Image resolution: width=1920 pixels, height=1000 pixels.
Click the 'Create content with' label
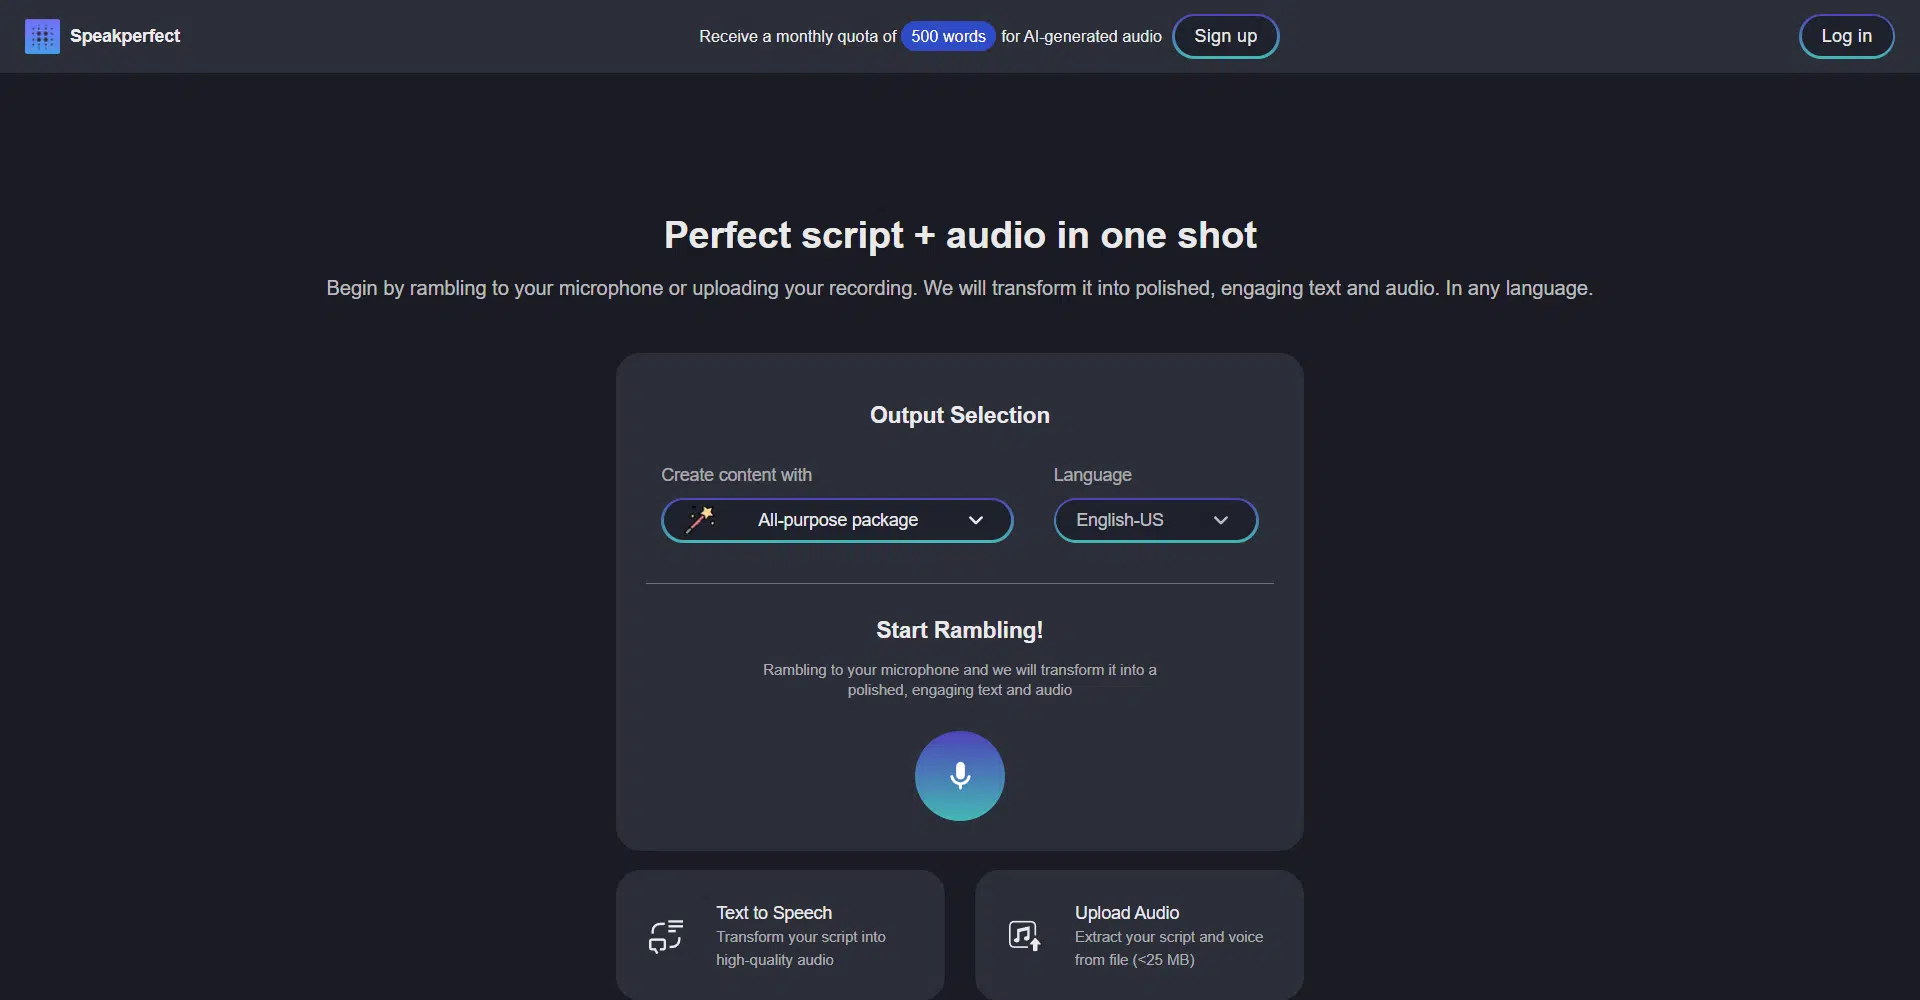(736, 475)
